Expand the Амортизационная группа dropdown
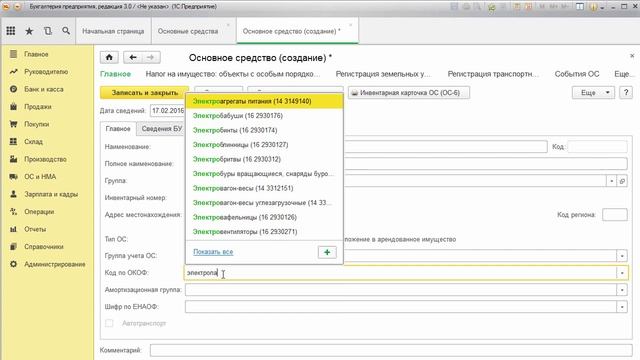The image size is (640, 360). pyautogui.click(x=622, y=290)
